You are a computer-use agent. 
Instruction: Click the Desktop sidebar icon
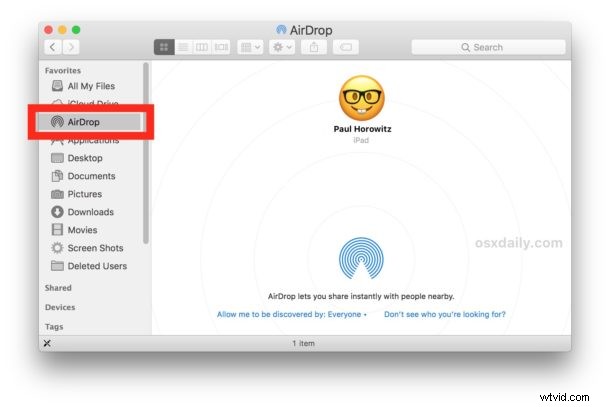[x=57, y=158]
